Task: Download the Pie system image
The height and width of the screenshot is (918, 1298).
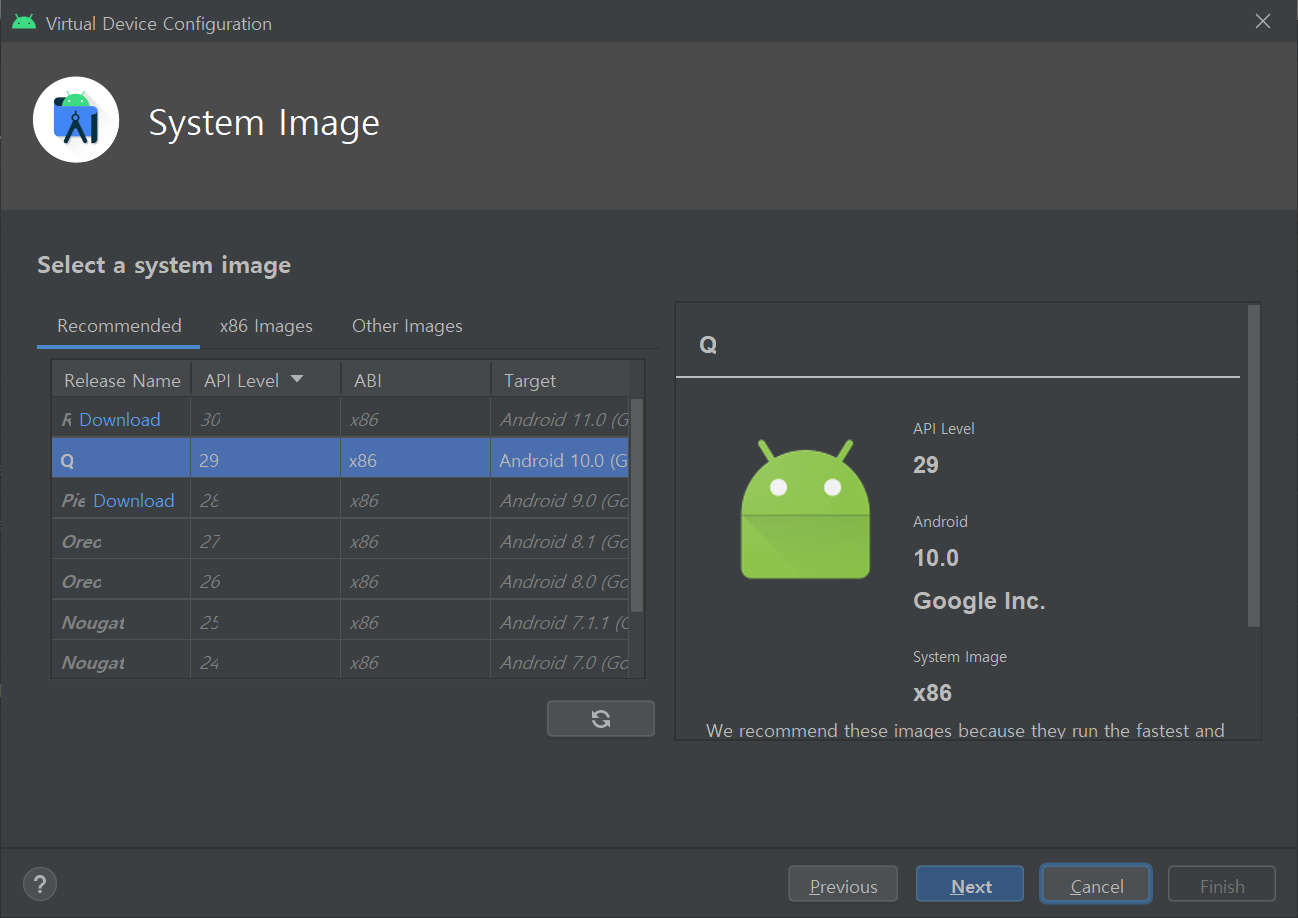Action: (x=133, y=501)
